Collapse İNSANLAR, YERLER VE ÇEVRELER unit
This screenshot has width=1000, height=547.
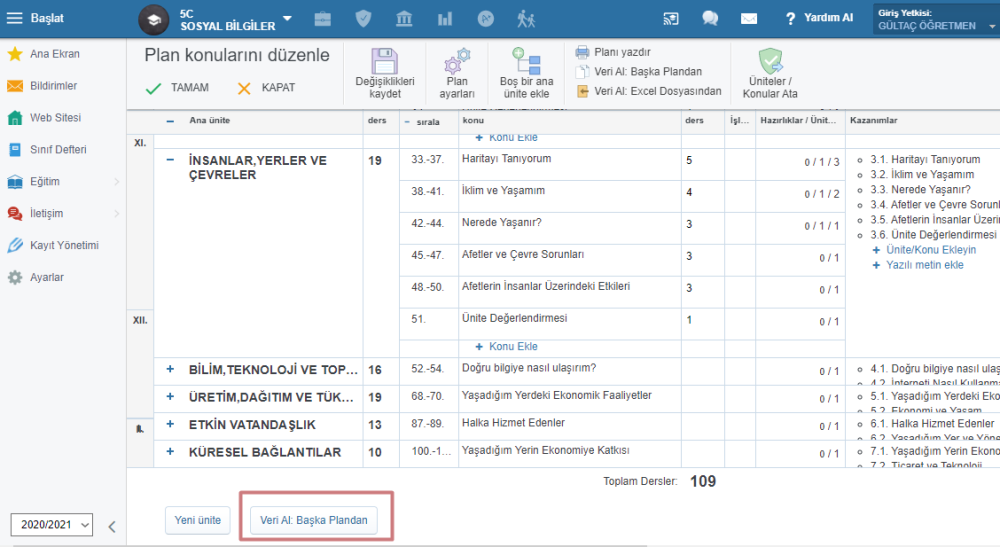click(x=170, y=160)
